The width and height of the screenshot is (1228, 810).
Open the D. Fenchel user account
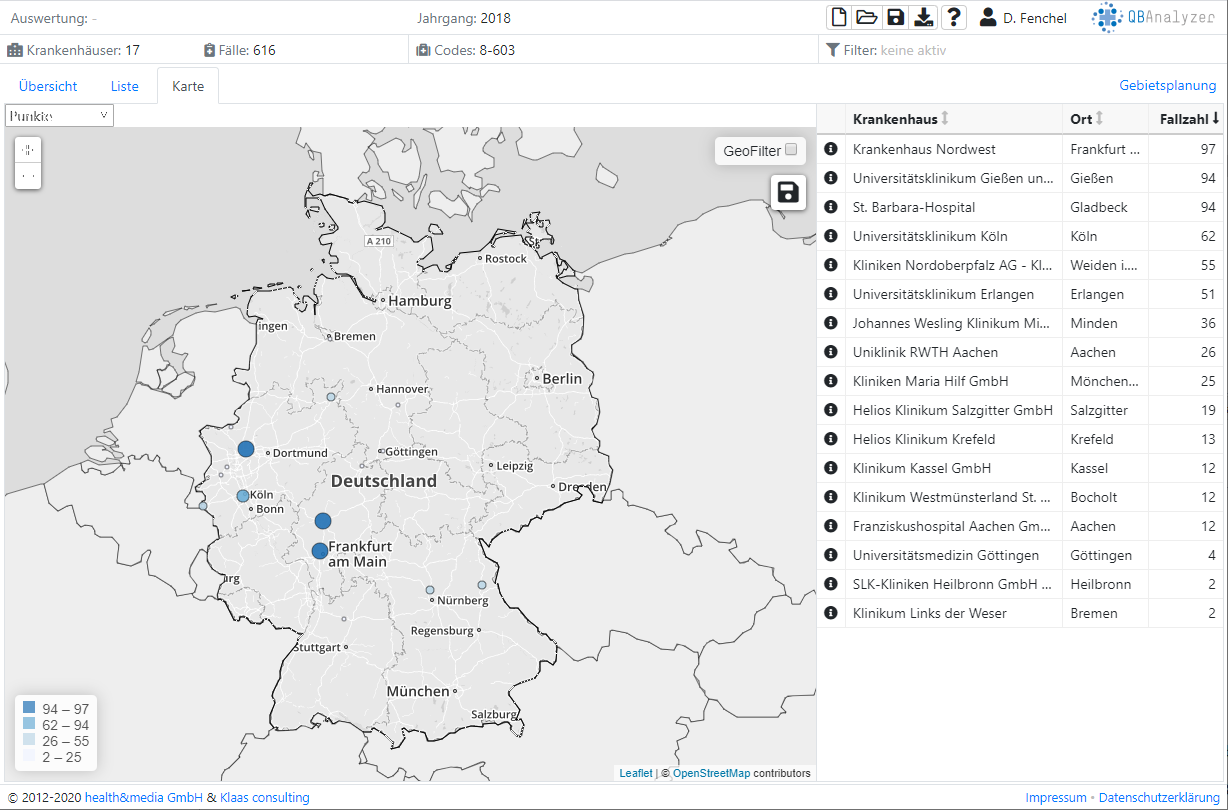pyautogui.click(x=1023, y=18)
